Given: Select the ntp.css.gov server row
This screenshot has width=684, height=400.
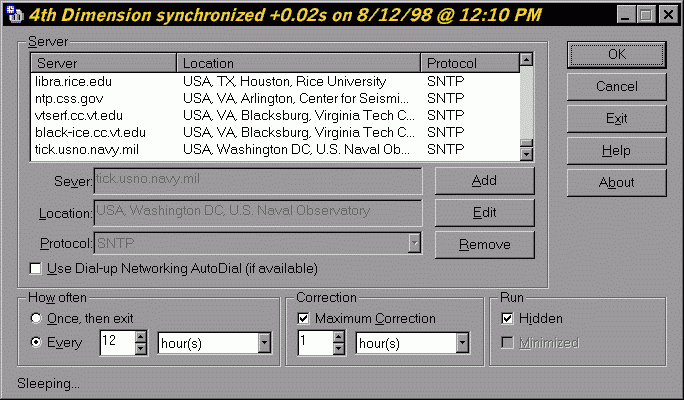Looking at the screenshot, I should 72,98.
